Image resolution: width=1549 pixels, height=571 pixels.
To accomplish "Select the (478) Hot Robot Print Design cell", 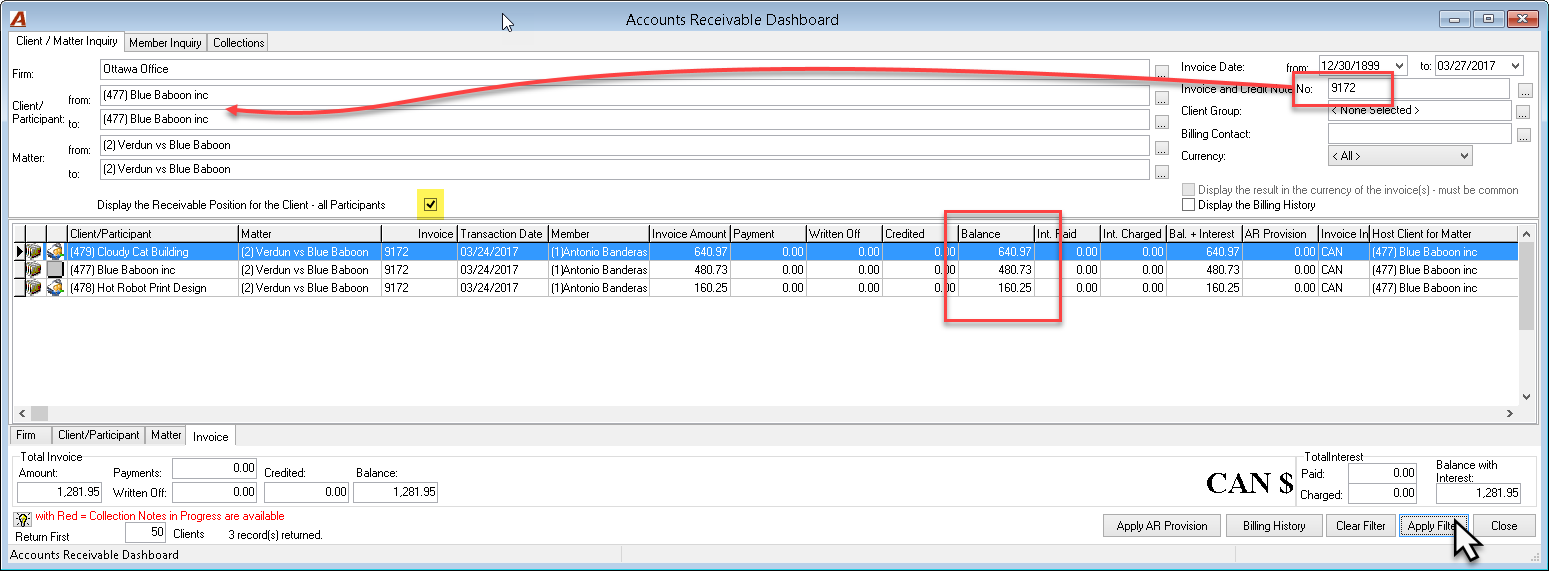I will coord(152,288).
